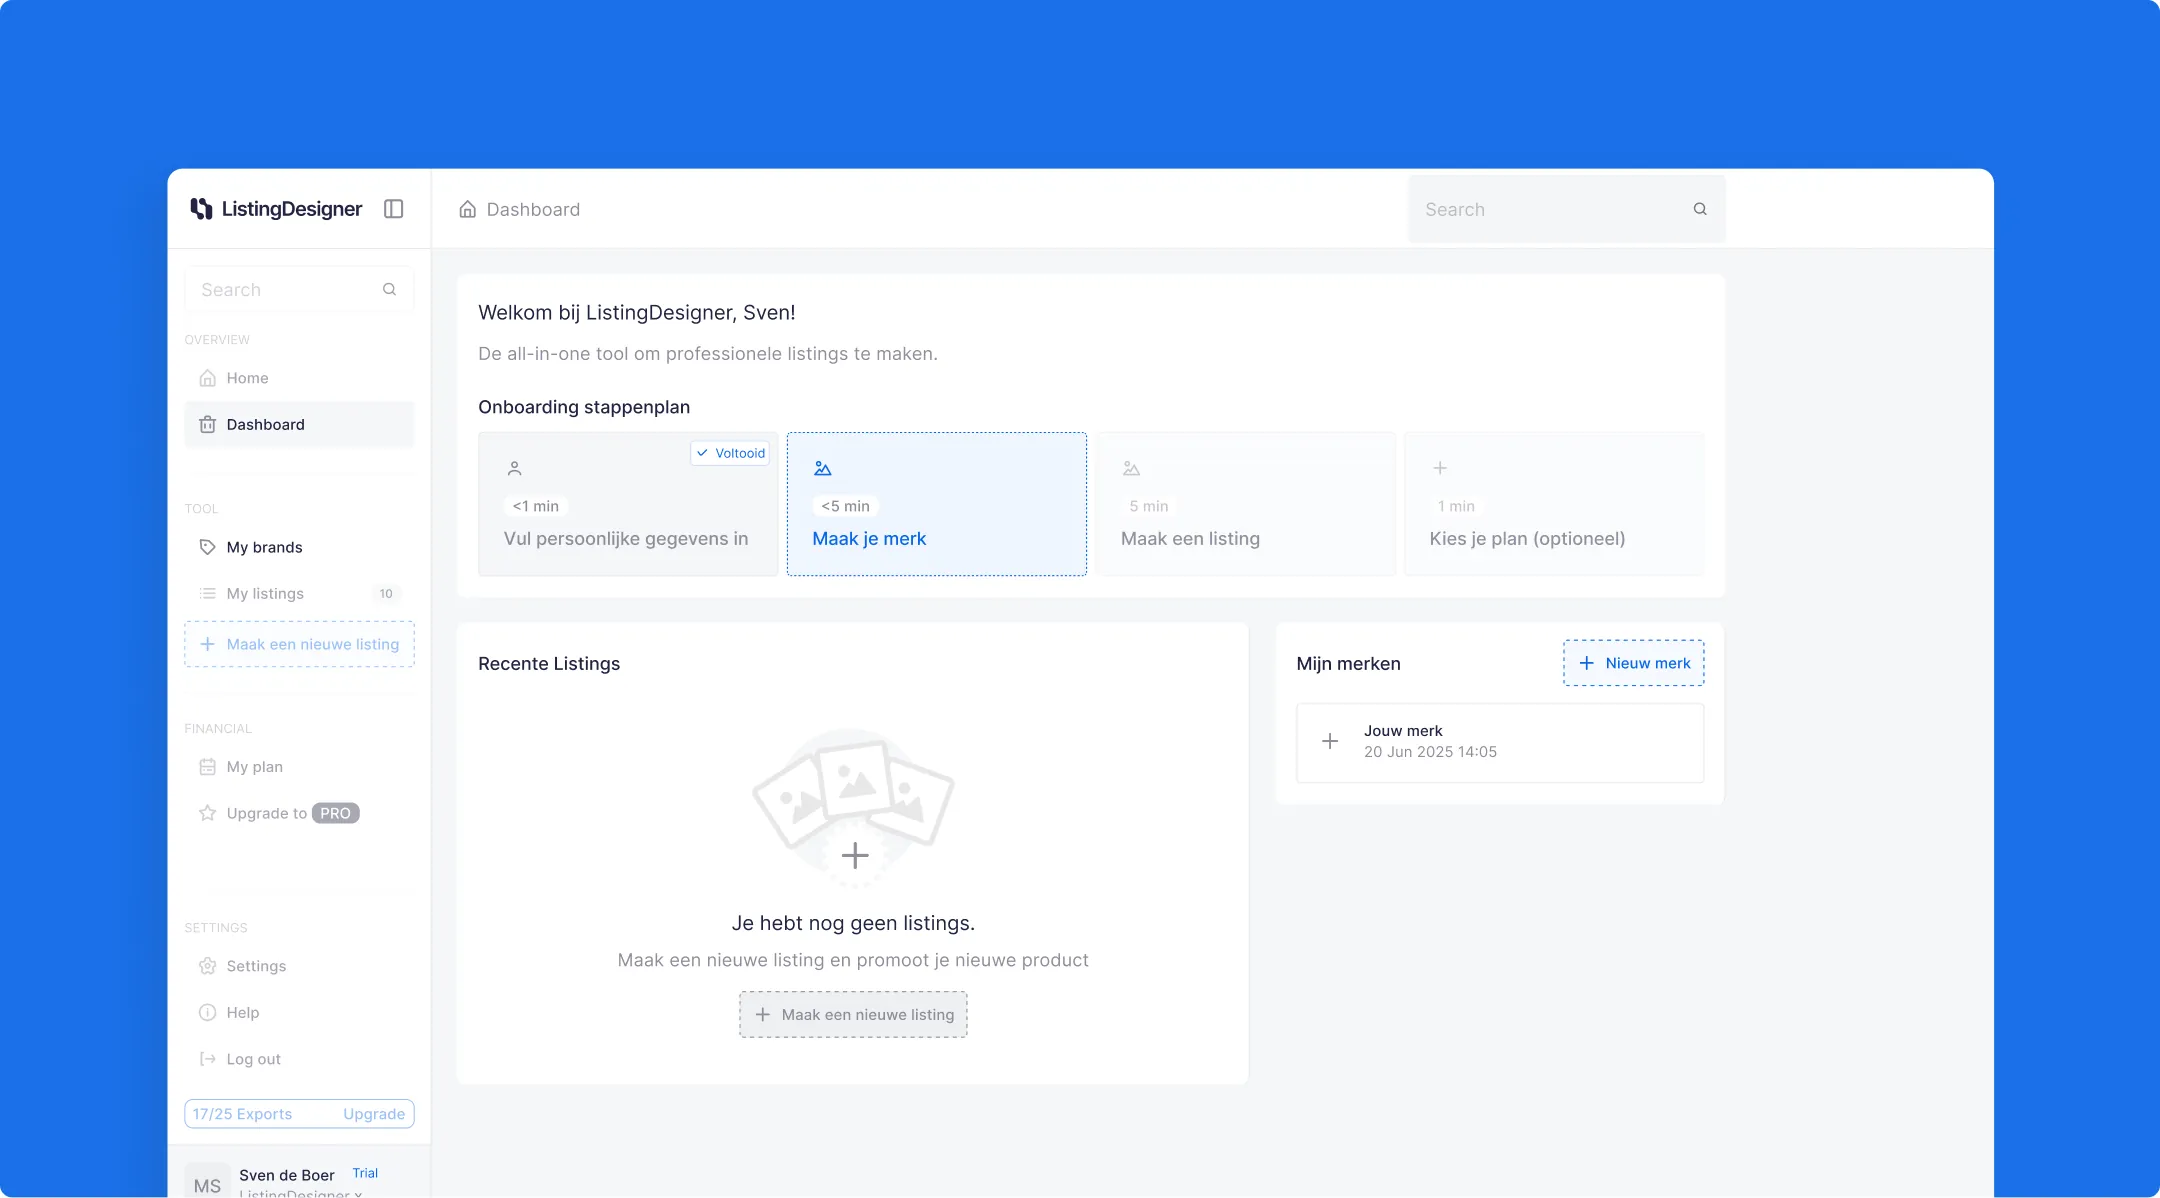
Task: Go to My listings
Action: pos(299,593)
